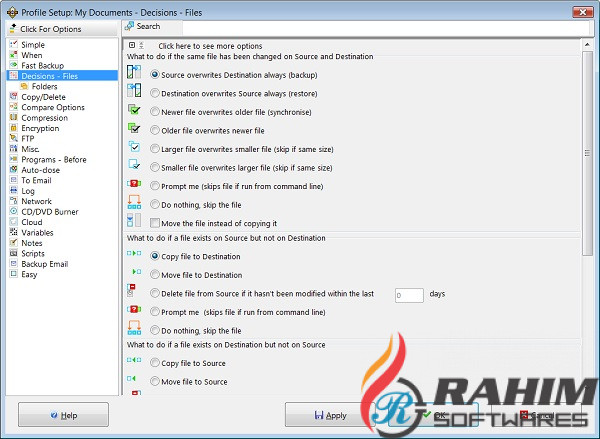The image size is (600, 439).
Task: Open the Scripts page
Action: [x=33, y=253]
